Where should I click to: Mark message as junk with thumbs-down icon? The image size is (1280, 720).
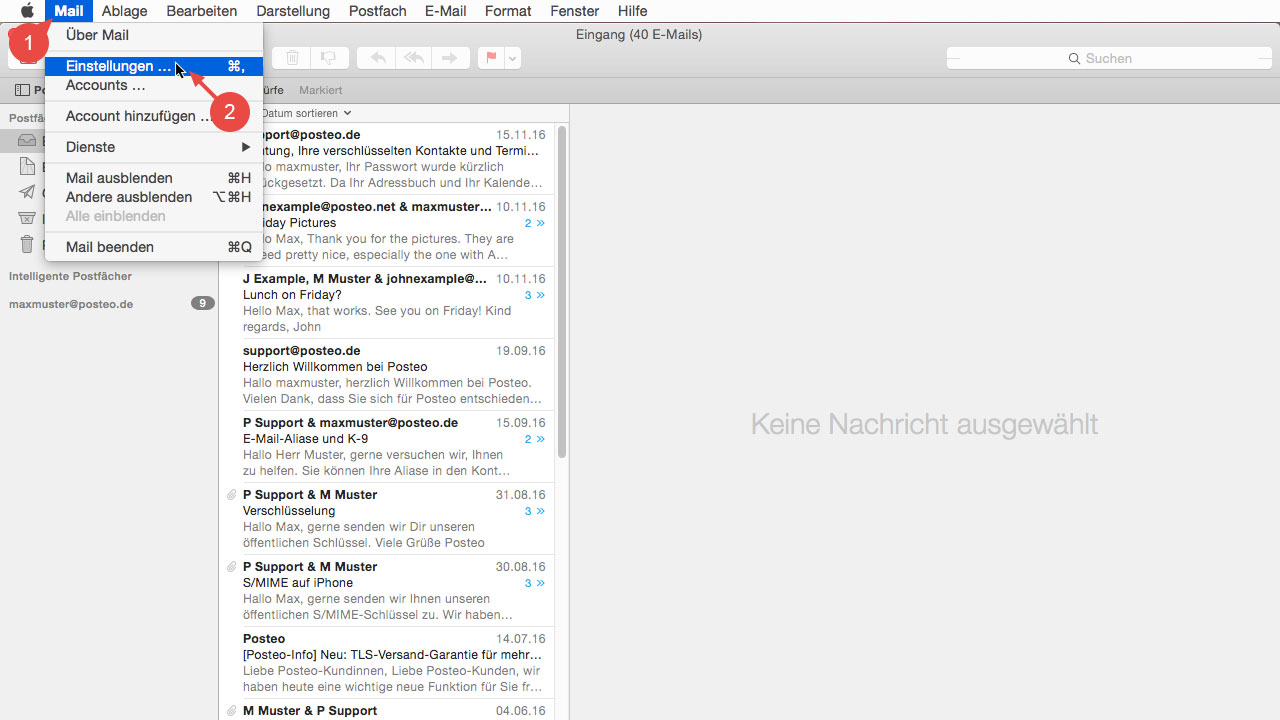[329, 58]
